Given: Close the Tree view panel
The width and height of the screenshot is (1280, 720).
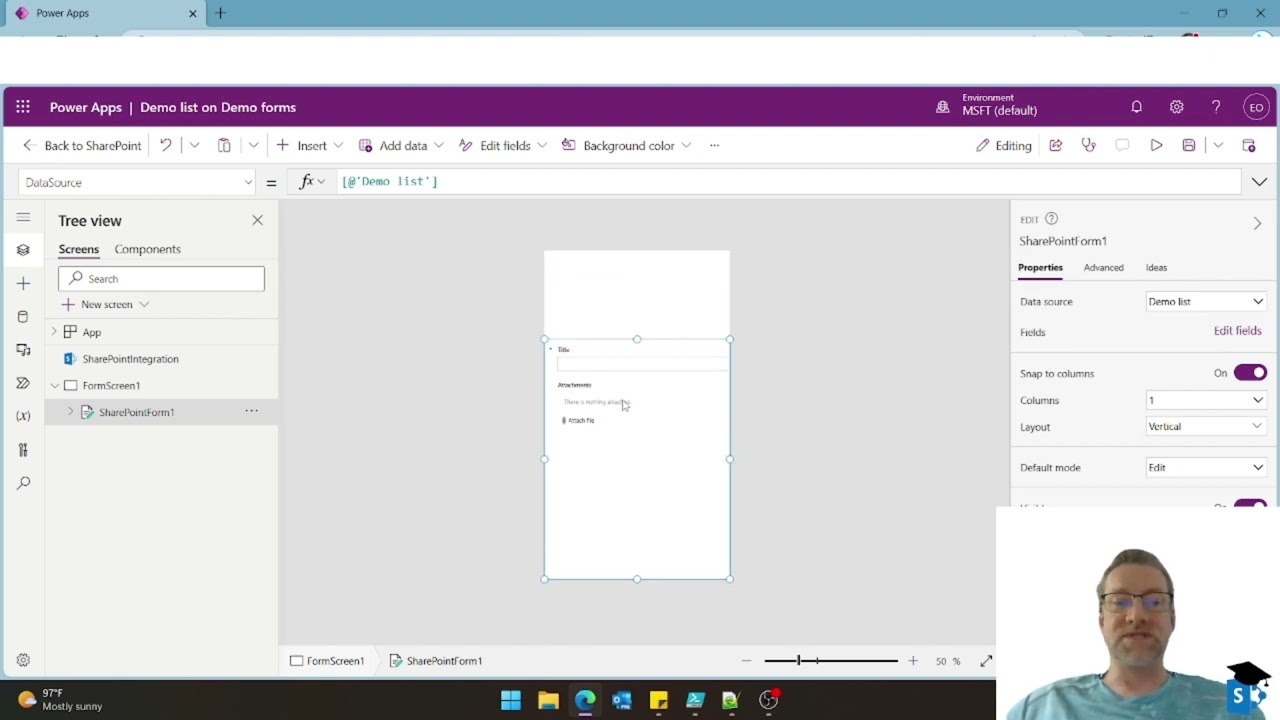Looking at the screenshot, I should 257,220.
